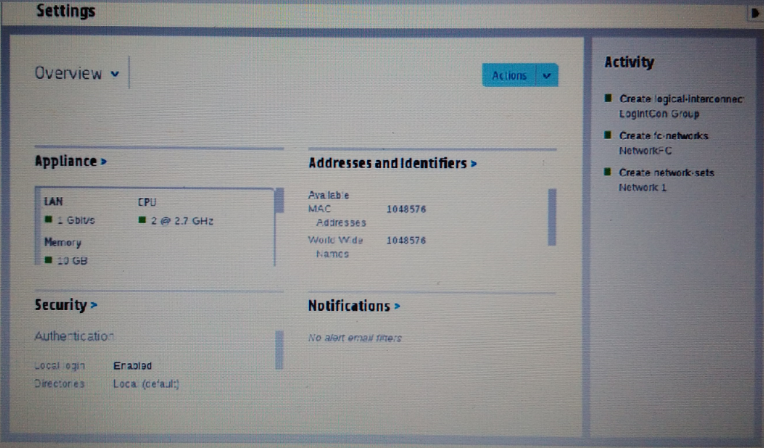Image resolution: width=764 pixels, height=448 pixels.
Task: Go to the Security section
Action: (66, 305)
